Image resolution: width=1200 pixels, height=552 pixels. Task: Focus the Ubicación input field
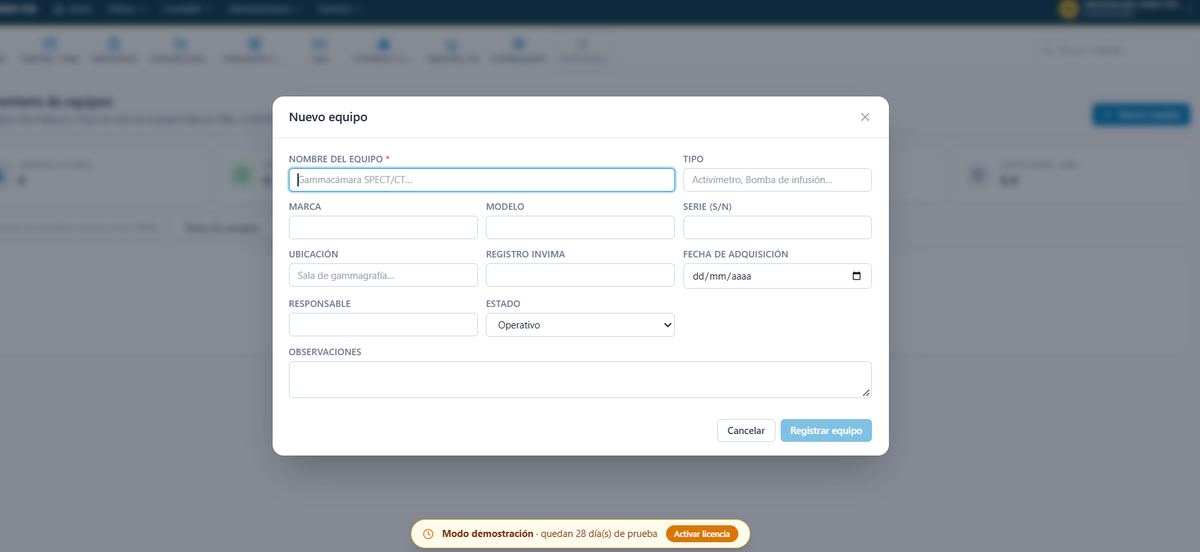(x=383, y=275)
